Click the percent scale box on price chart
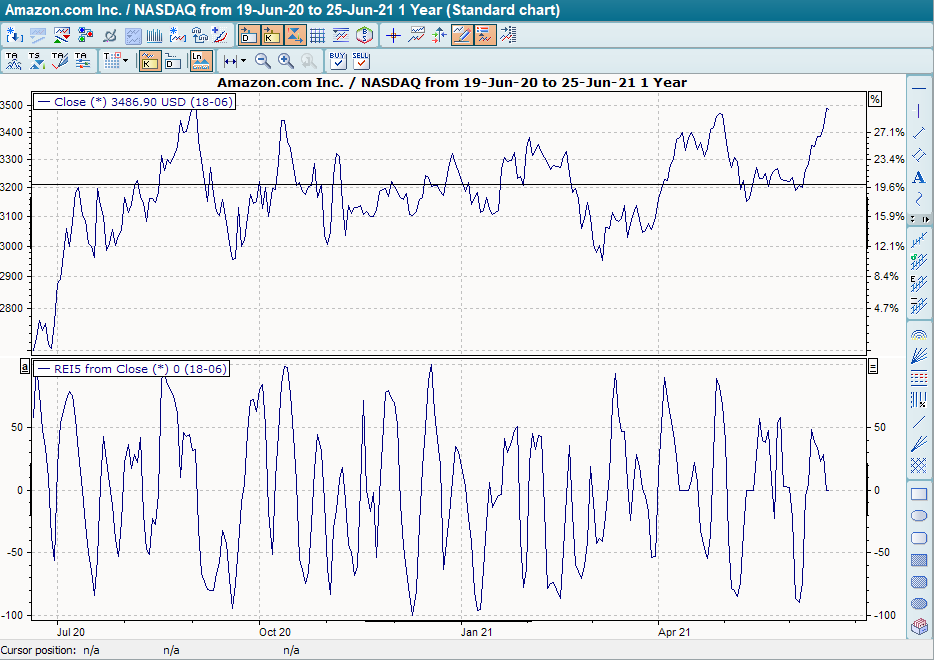The image size is (934, 660). click(x=874, y=99)
